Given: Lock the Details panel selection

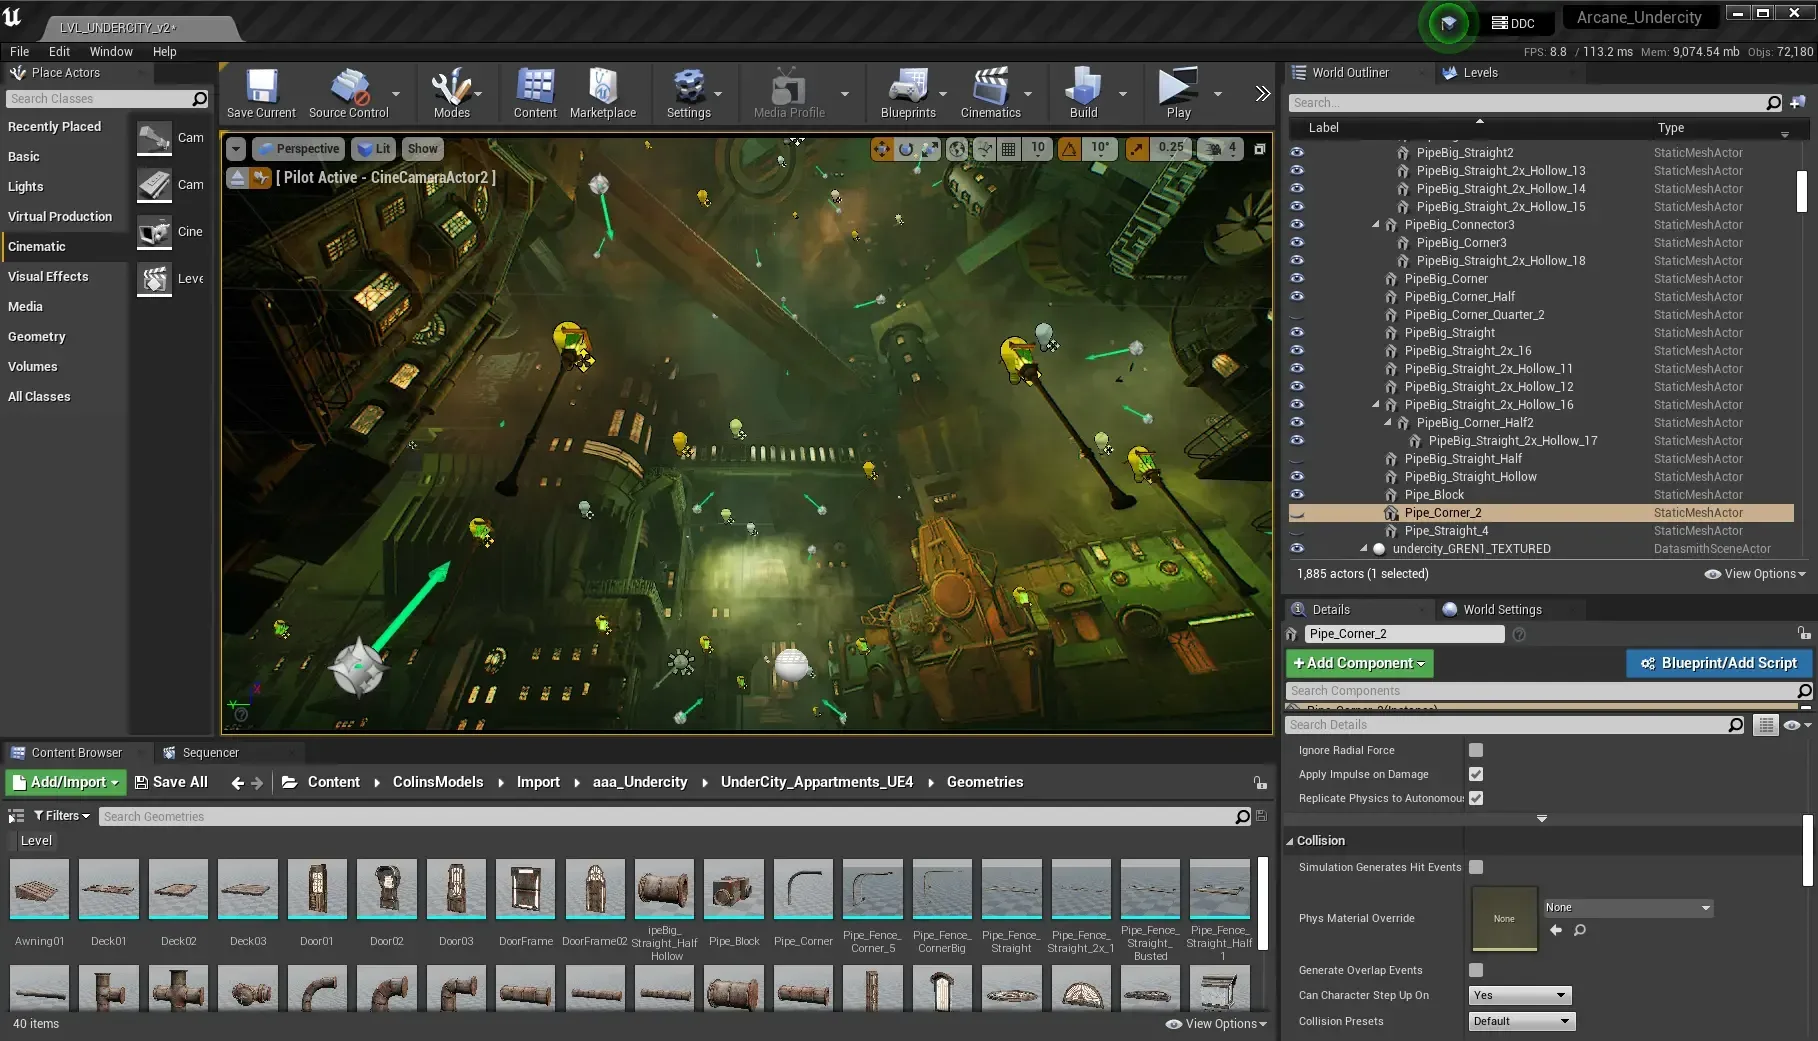Looking at the screenshot, I should [x=1804, y=633].
